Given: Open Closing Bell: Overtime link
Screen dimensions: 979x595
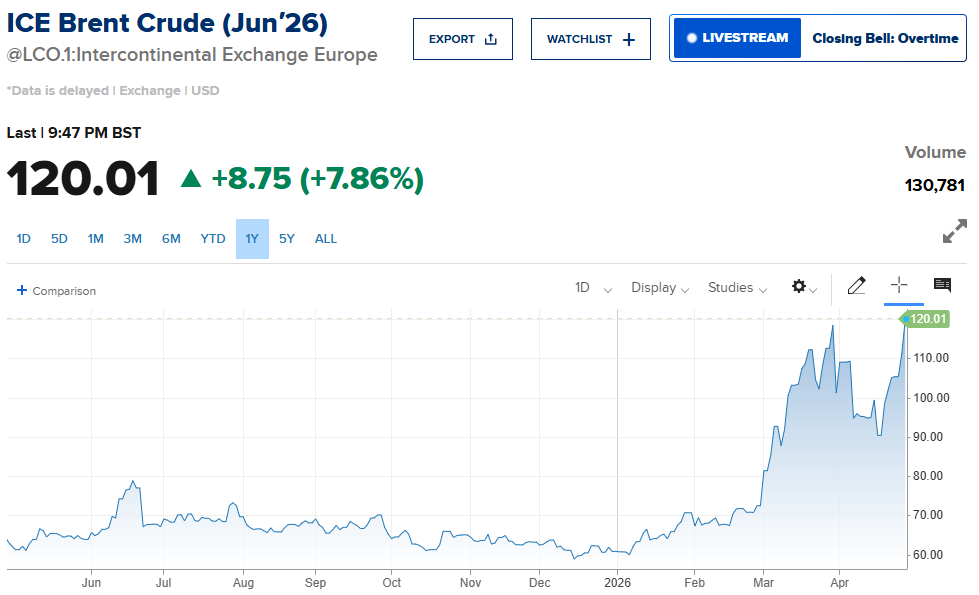Looking at the screenshot, I should coord(885,38).
